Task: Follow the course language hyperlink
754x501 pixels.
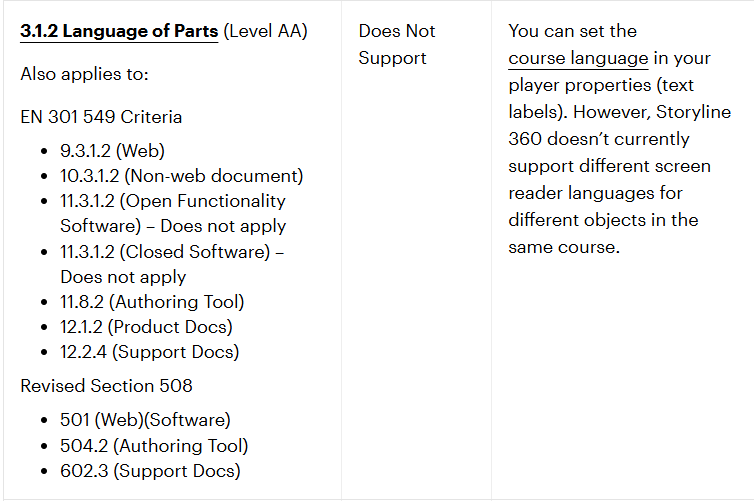Action: pos(577,58)
